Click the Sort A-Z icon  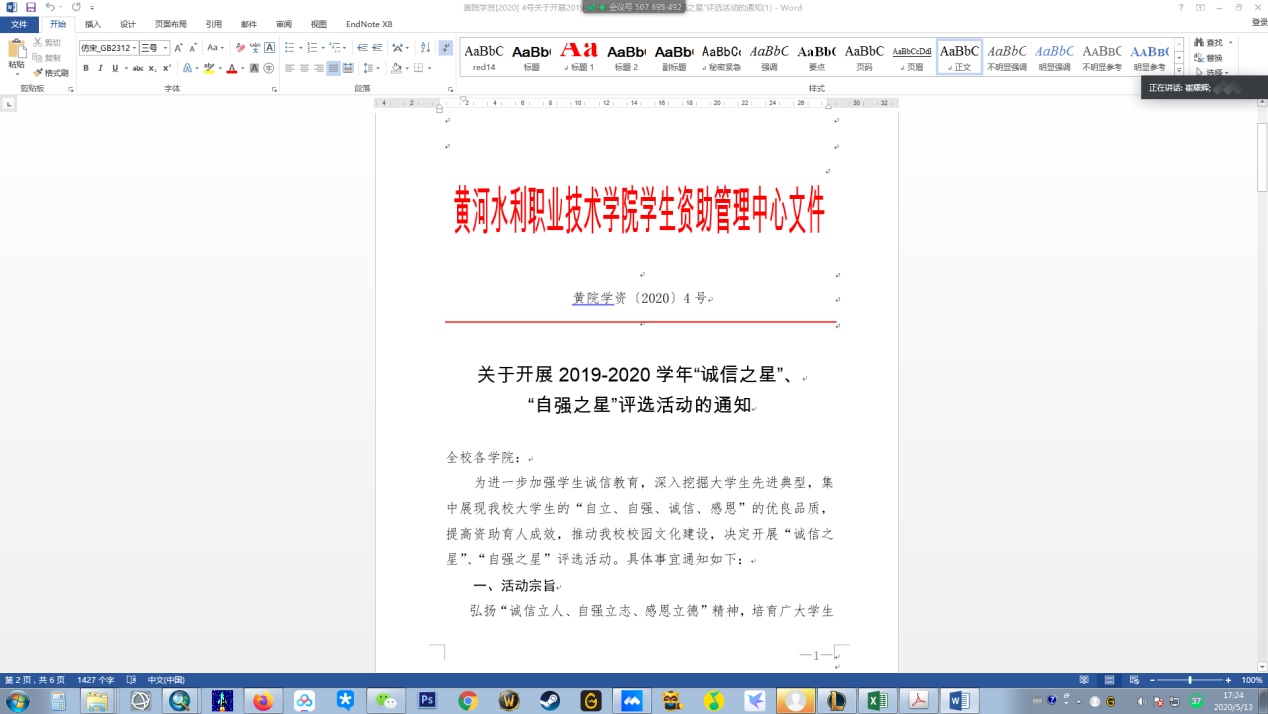pos(425,48)
